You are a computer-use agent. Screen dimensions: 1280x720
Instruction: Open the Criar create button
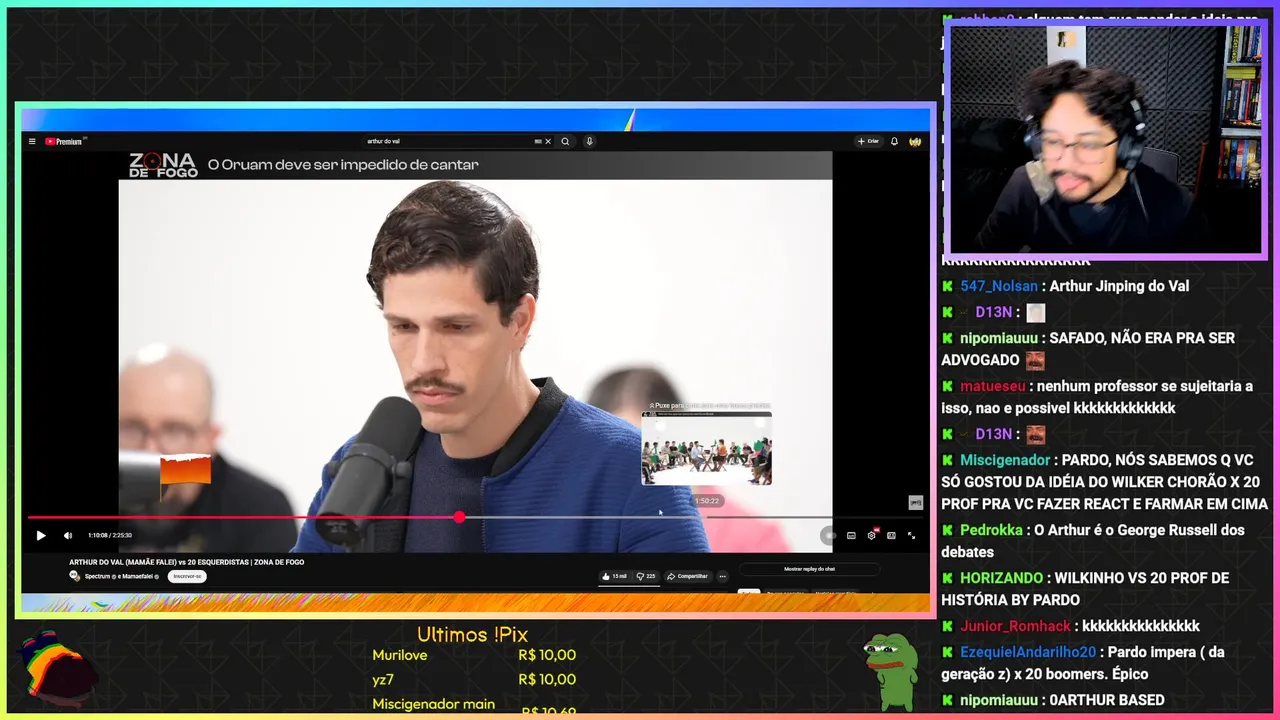(868, 141)
